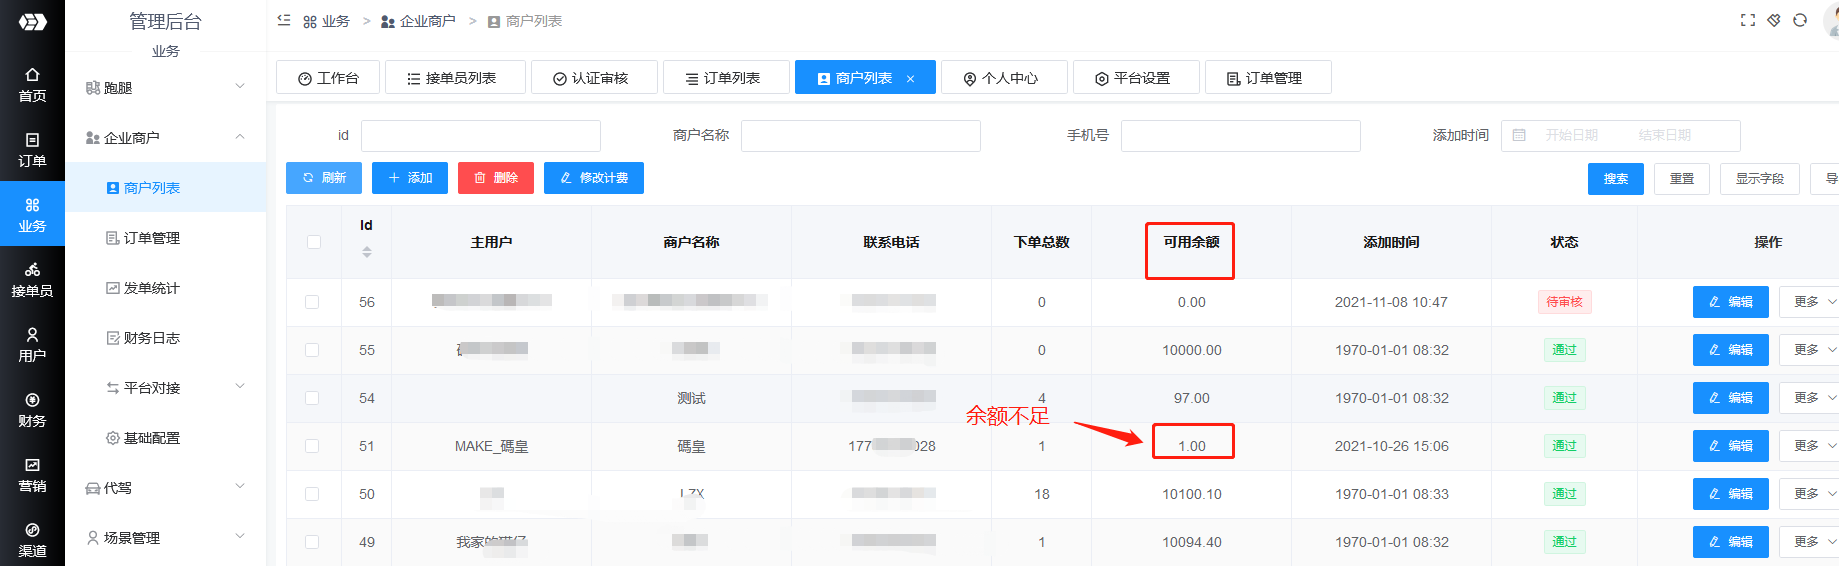Open 商户列表 in the sidebar

pyautogui.click(x=166, y=188)
